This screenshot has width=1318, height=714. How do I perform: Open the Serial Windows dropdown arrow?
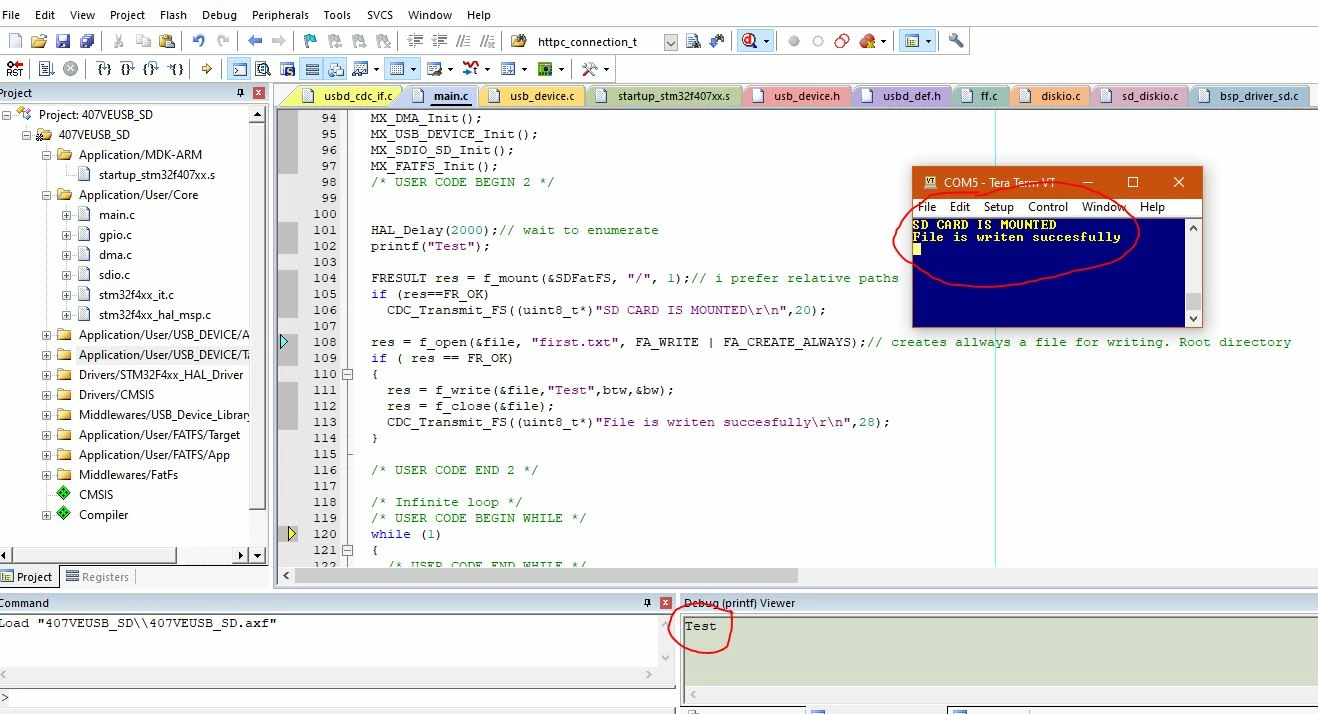coord(450,69)
